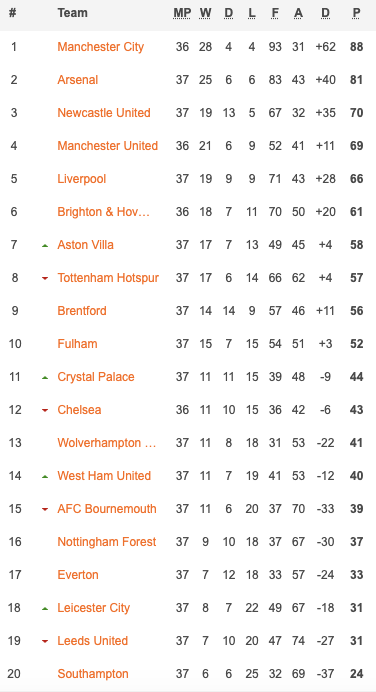Screen dimensions: 376x692
Task: Click the red down arrow beside Leeds United
Action: 45,641
